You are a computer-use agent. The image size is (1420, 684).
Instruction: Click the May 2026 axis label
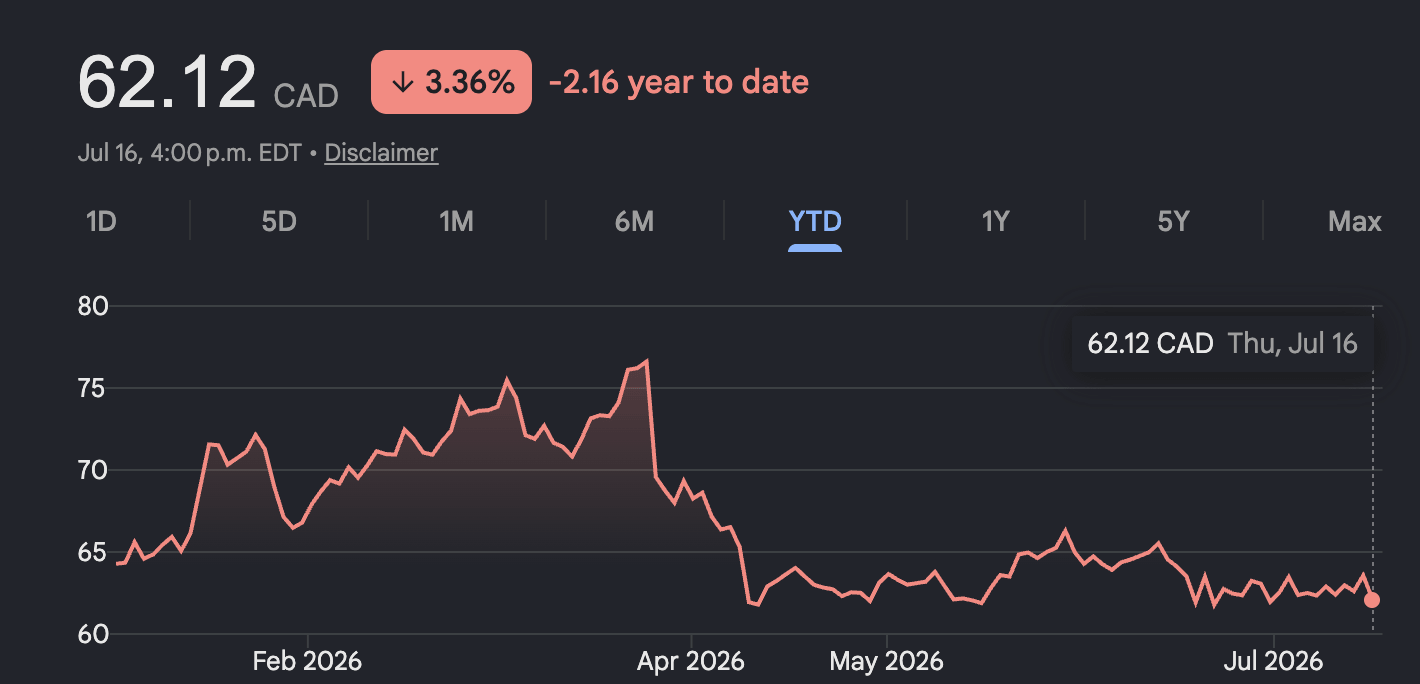pyautogui.click(x=886, y=661)
